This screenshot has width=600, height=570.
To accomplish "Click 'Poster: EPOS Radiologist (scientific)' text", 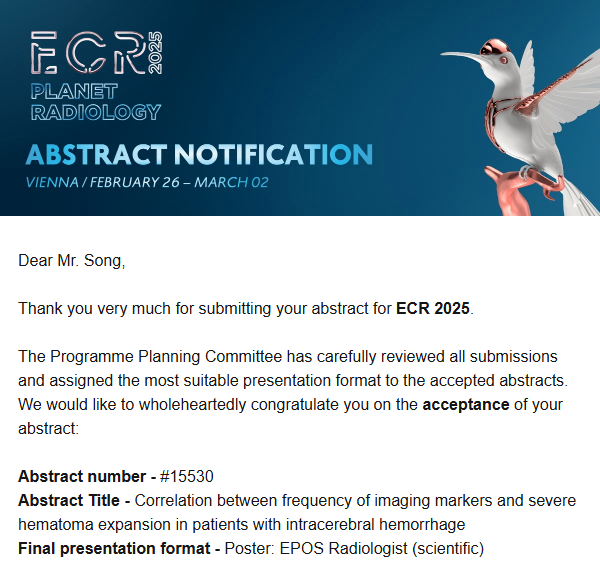I will click(x=354, y=548).
